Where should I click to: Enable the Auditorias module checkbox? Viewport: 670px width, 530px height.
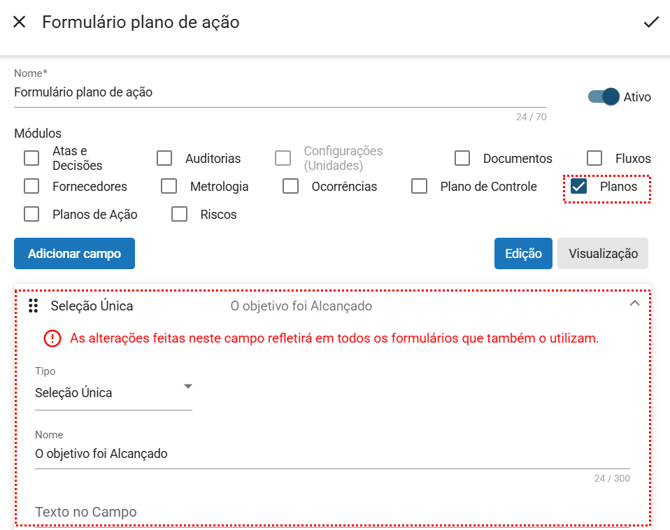[165, 158]
